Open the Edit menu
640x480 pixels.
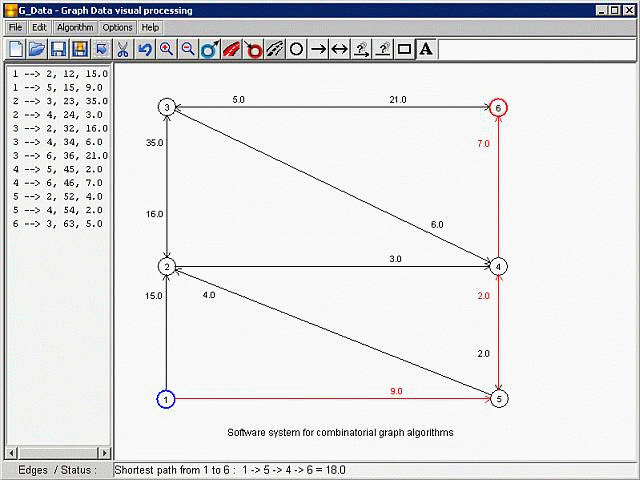[40, 27]
